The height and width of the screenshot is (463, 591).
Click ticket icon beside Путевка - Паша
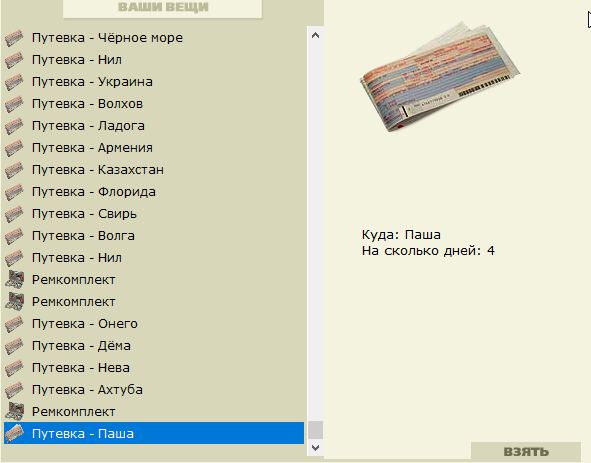click(x=14, y=434)
